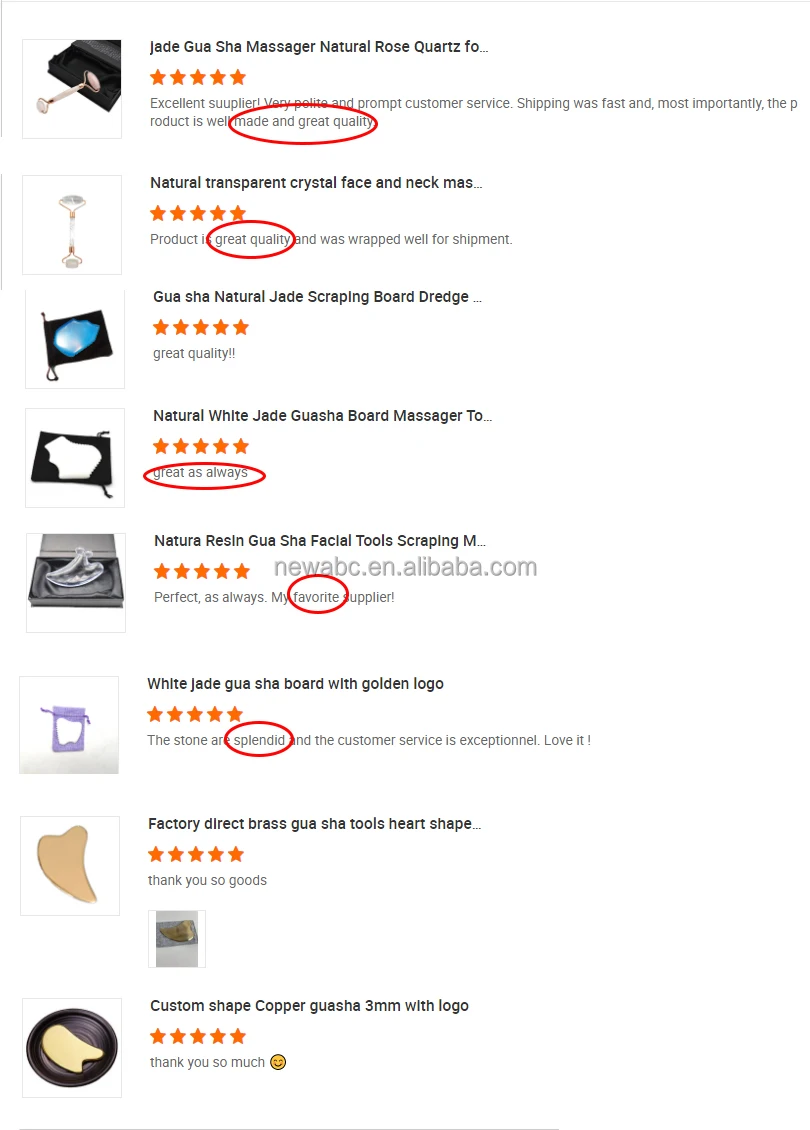
Task: Open 'Natural transparent crystal face and neck' title
Action: point(316,182)
